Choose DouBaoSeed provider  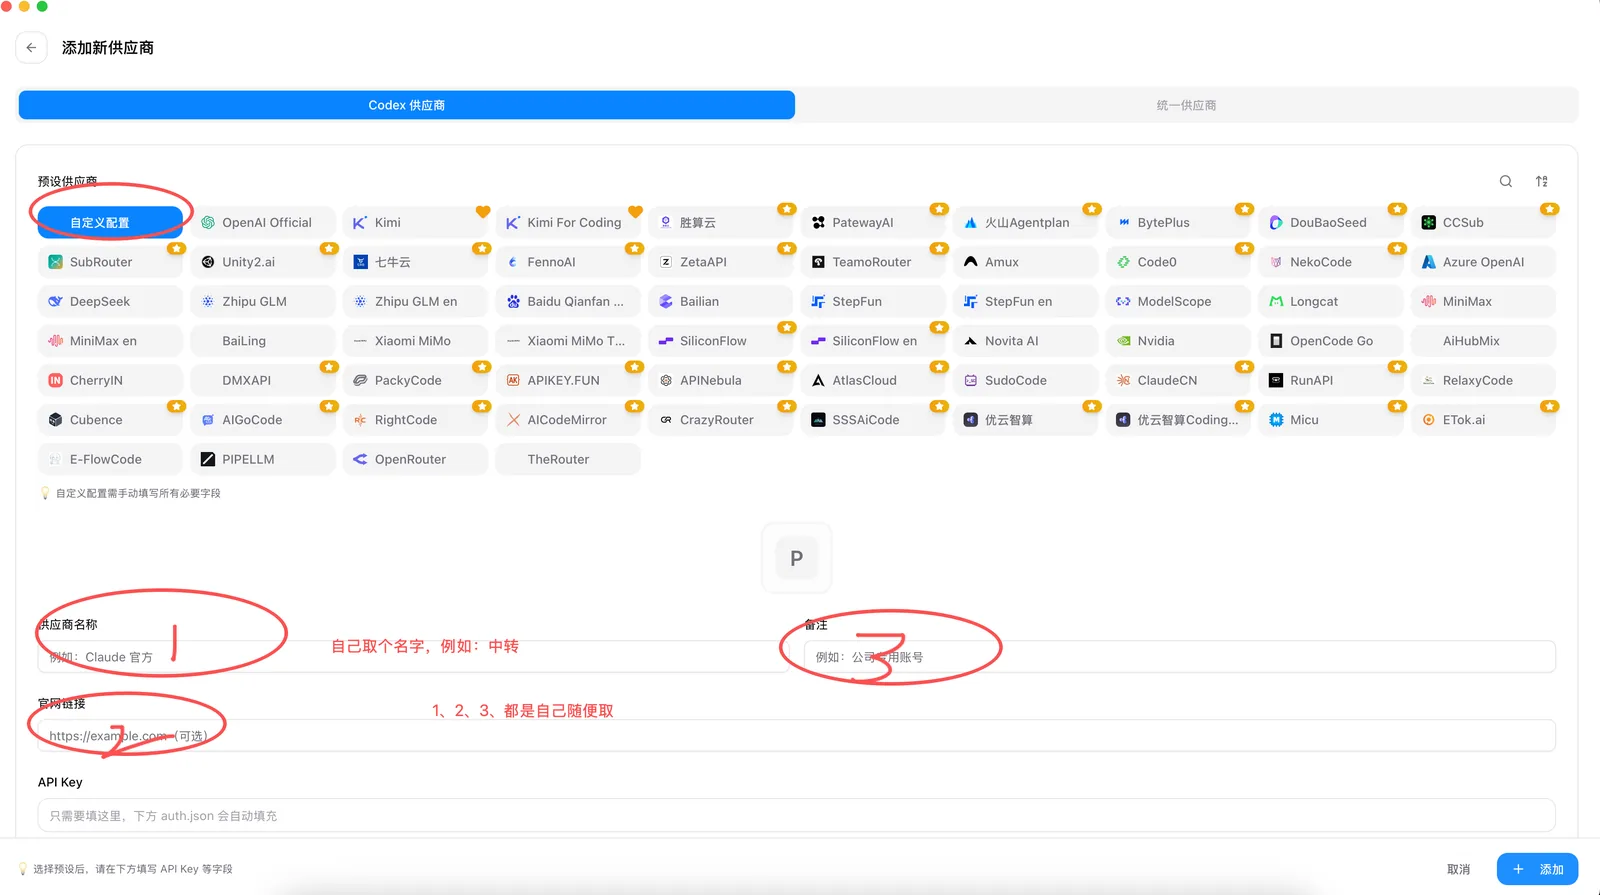click(1331, 223)
